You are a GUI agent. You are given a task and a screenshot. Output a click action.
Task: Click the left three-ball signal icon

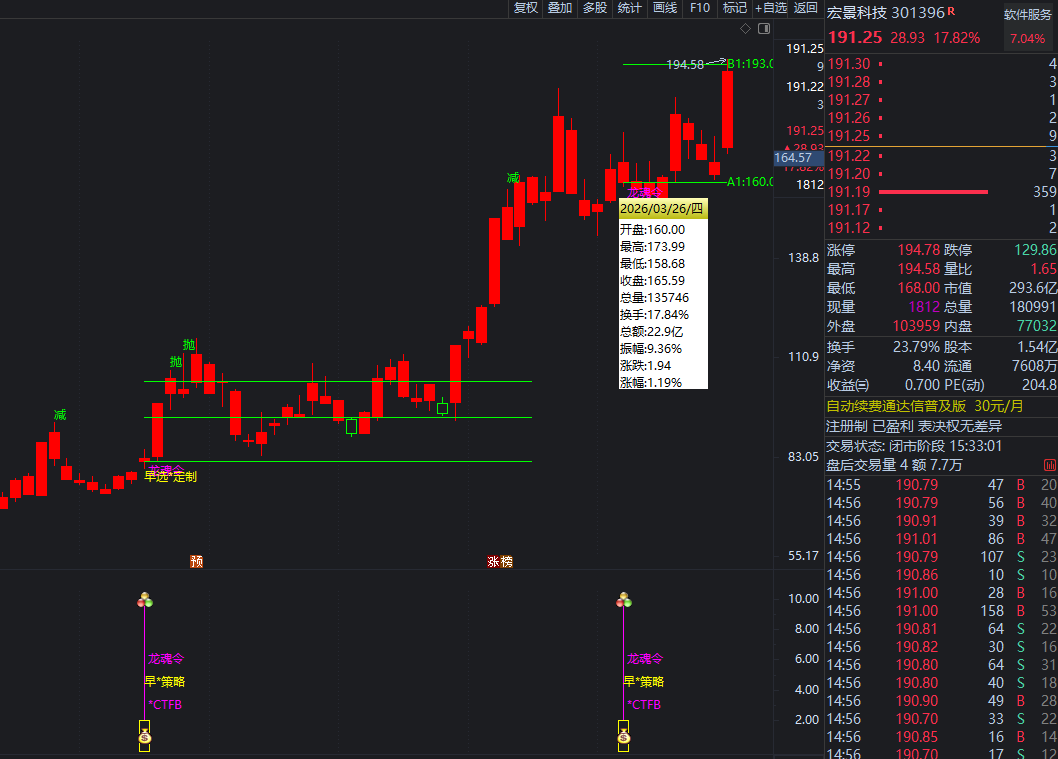[145, 600]
